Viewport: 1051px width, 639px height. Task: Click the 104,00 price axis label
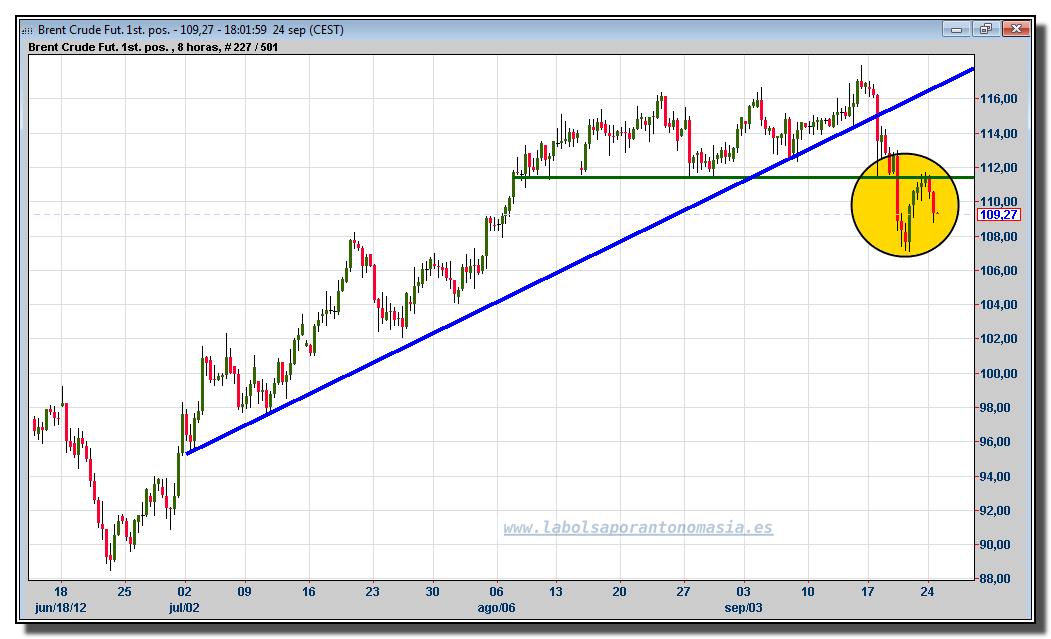999,305
